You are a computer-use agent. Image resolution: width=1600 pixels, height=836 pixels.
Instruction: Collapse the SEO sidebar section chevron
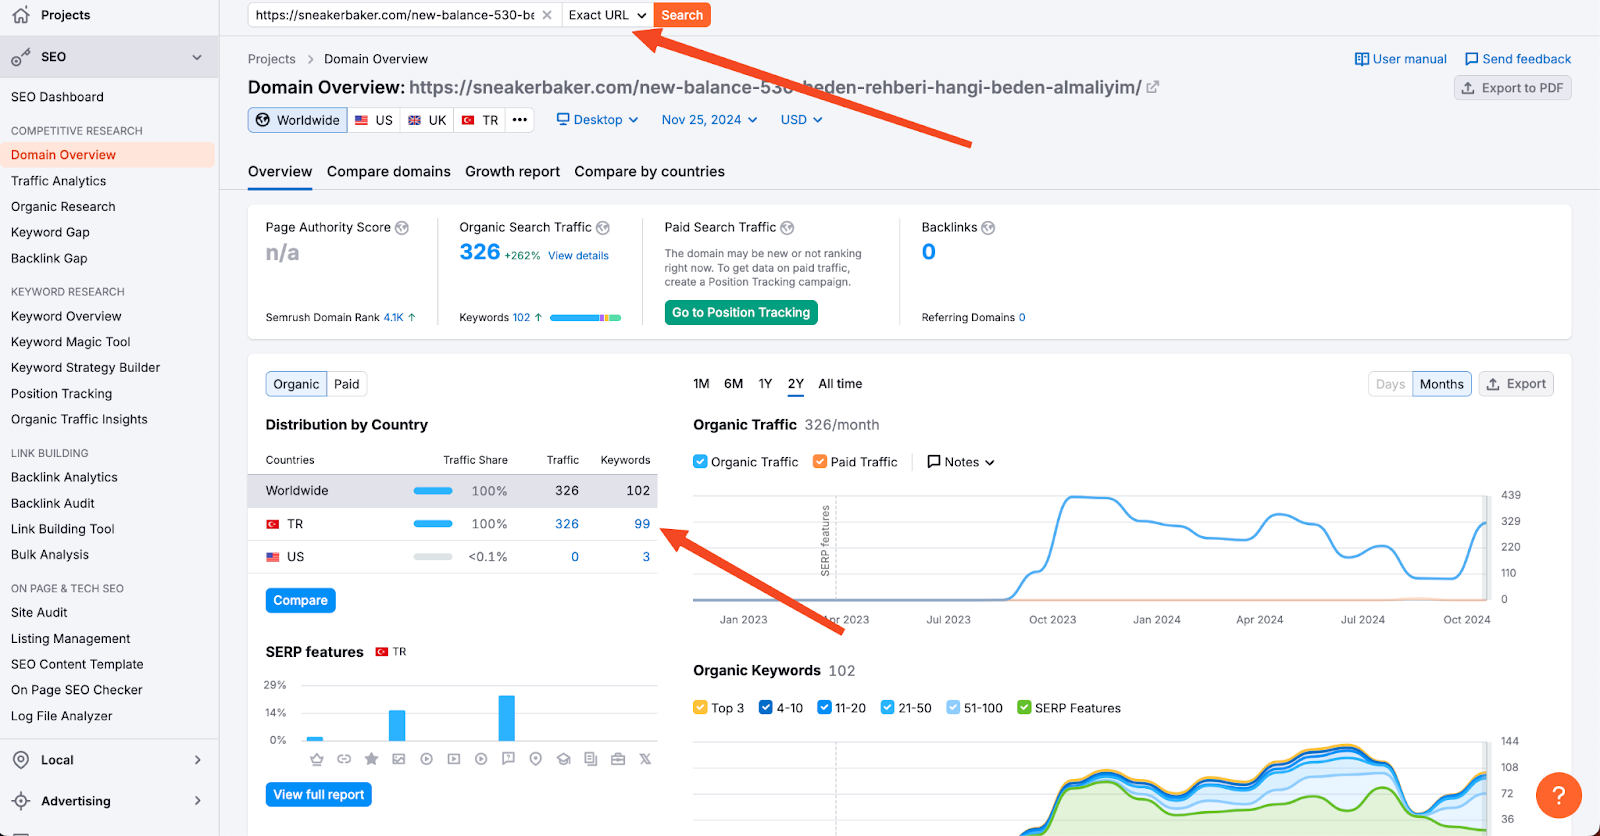coord(197,57)
